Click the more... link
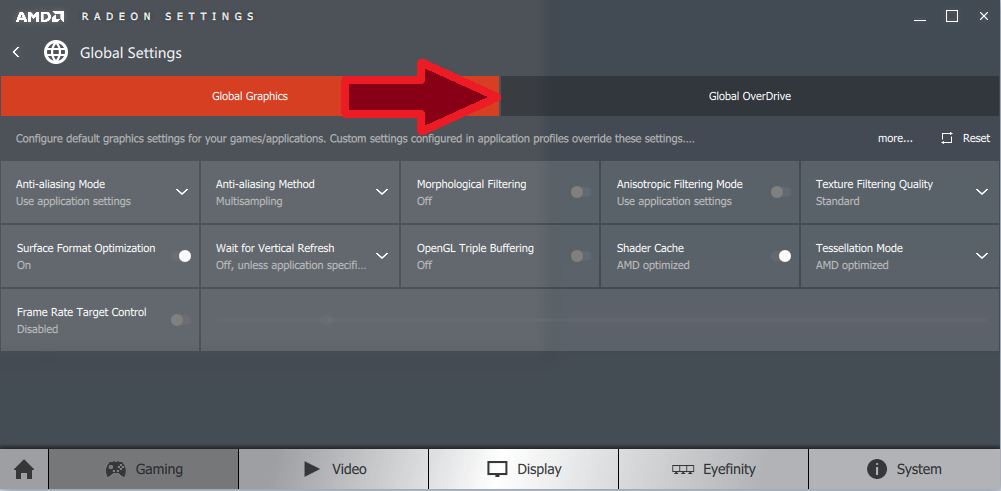This screenshot has width=1001, height=491. 895,138
